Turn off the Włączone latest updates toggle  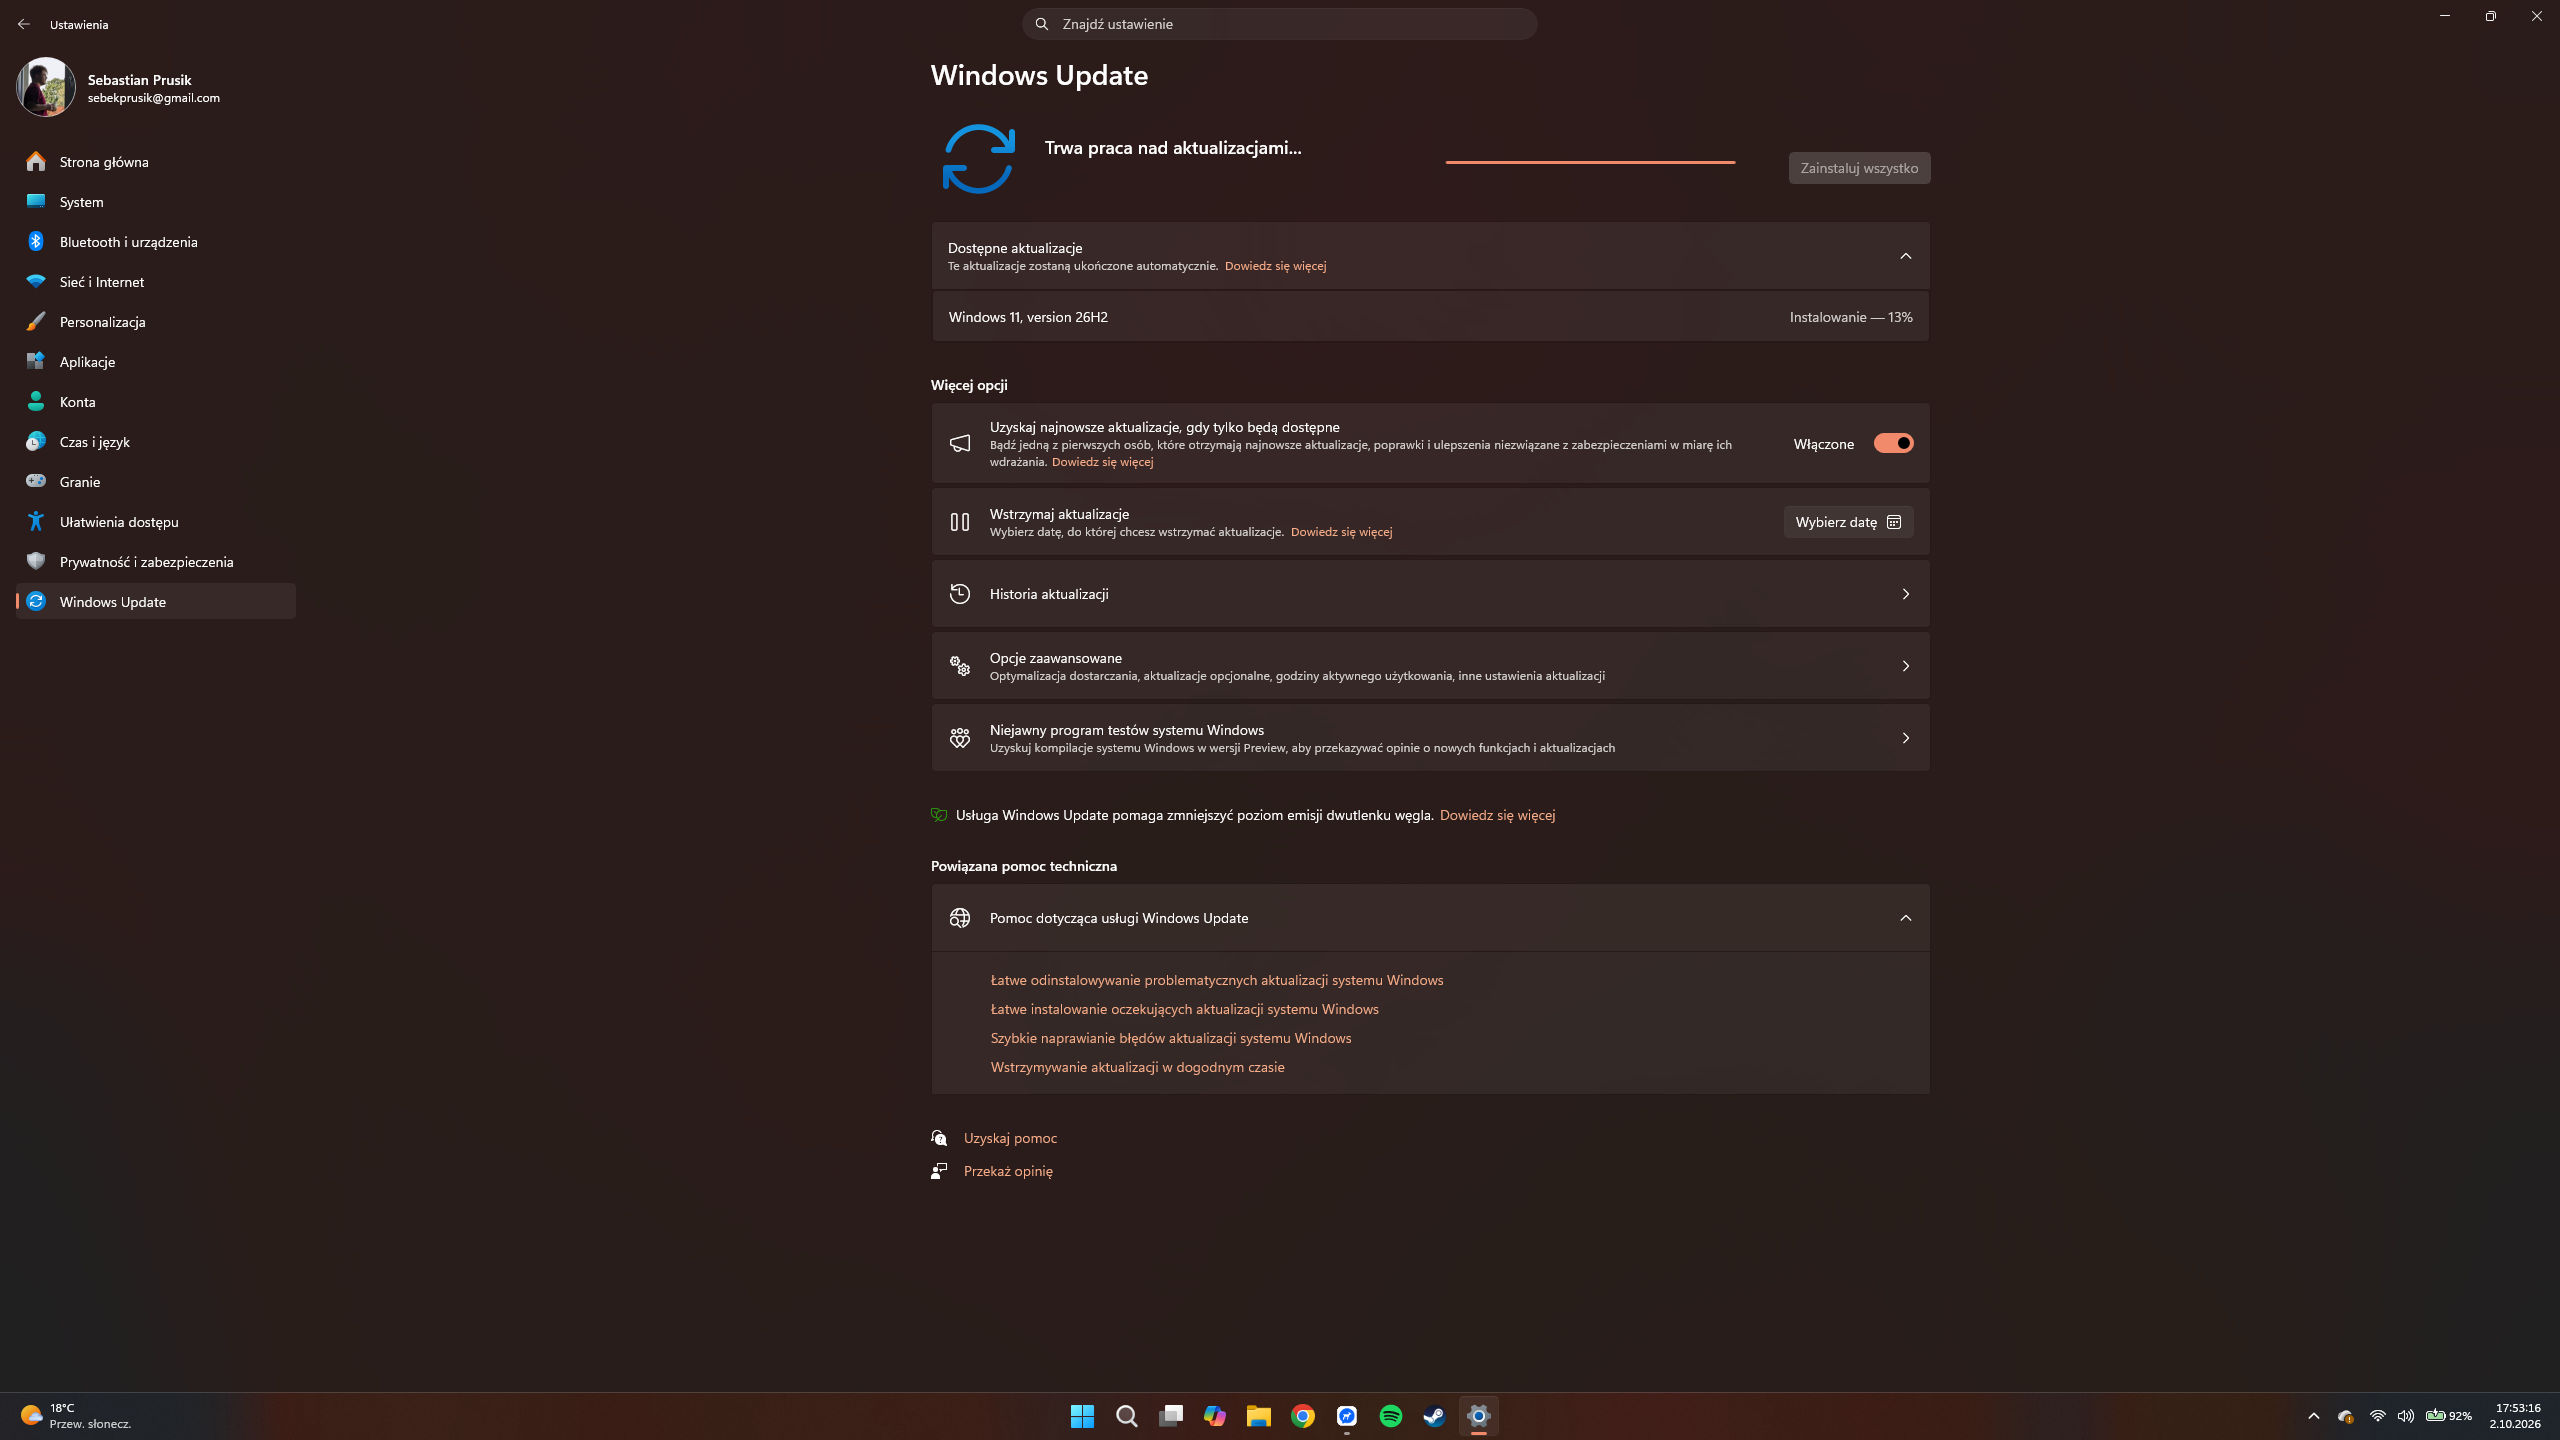pos(1893,443)
